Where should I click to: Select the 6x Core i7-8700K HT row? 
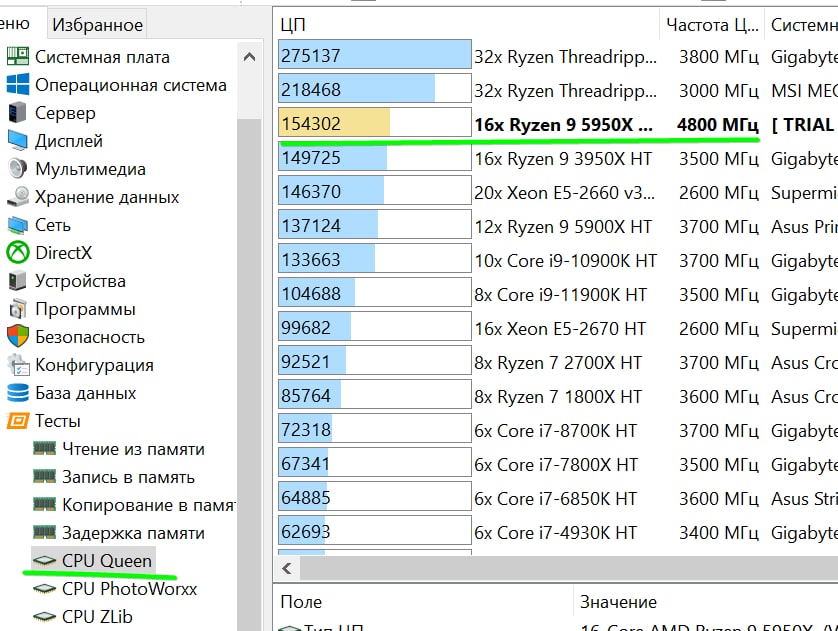coord(556,431)
